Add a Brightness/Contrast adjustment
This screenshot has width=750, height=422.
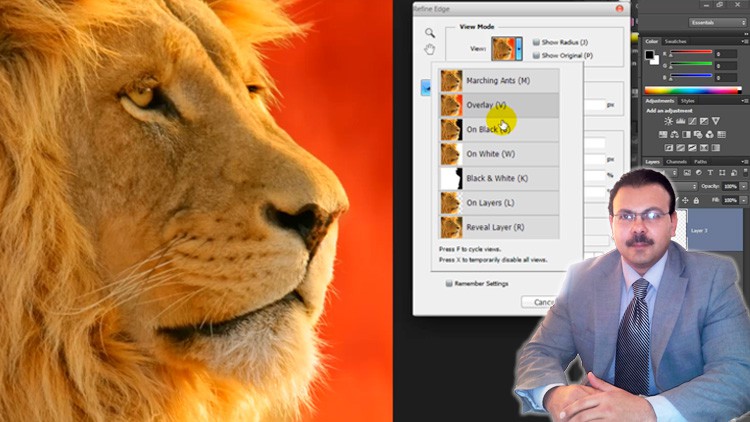pos(669,121)
